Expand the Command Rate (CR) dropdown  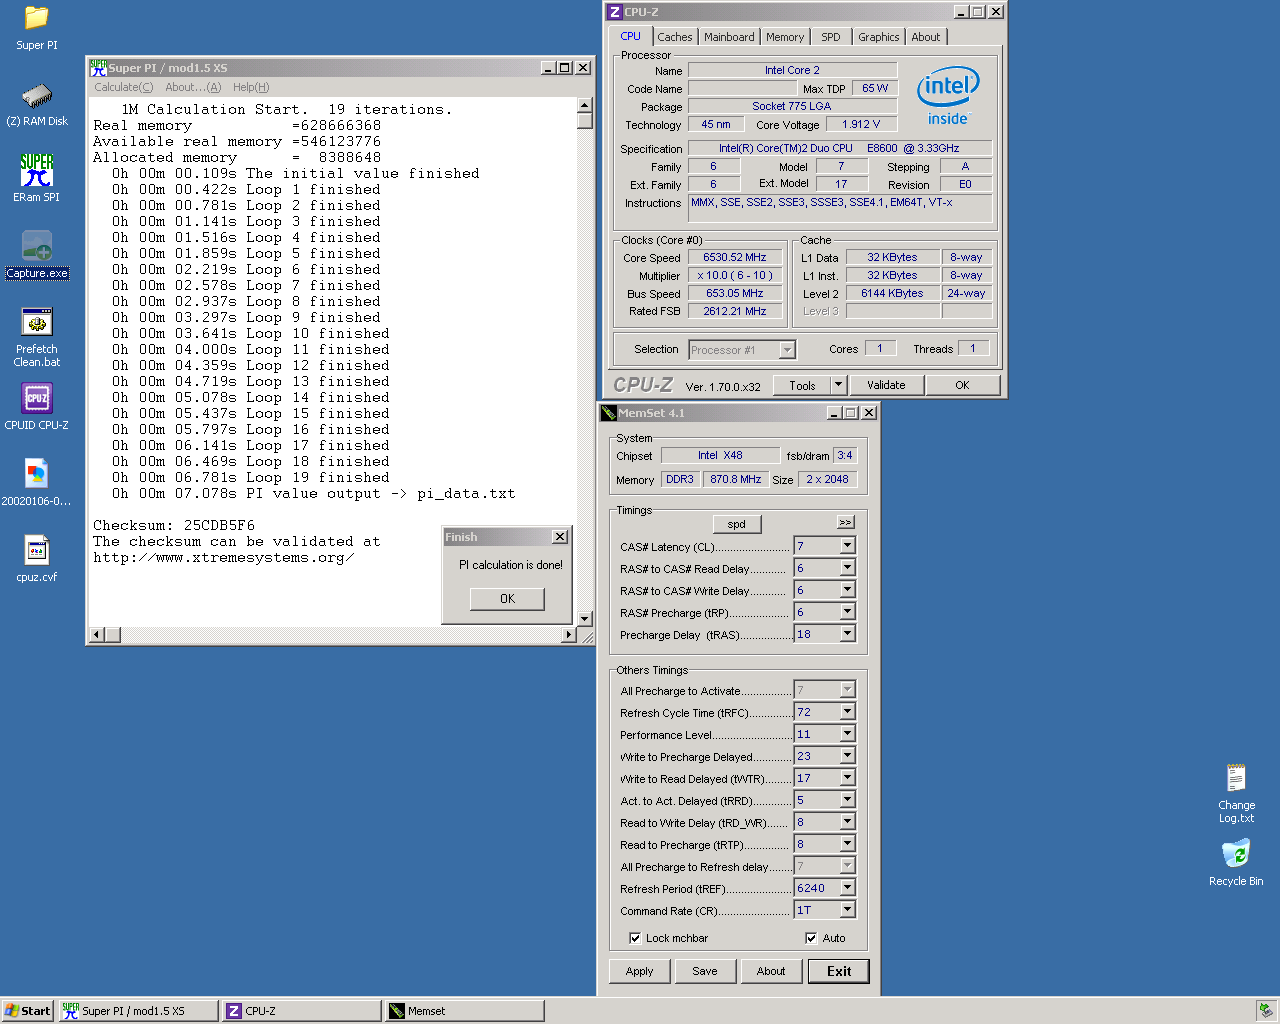(847, 910)
